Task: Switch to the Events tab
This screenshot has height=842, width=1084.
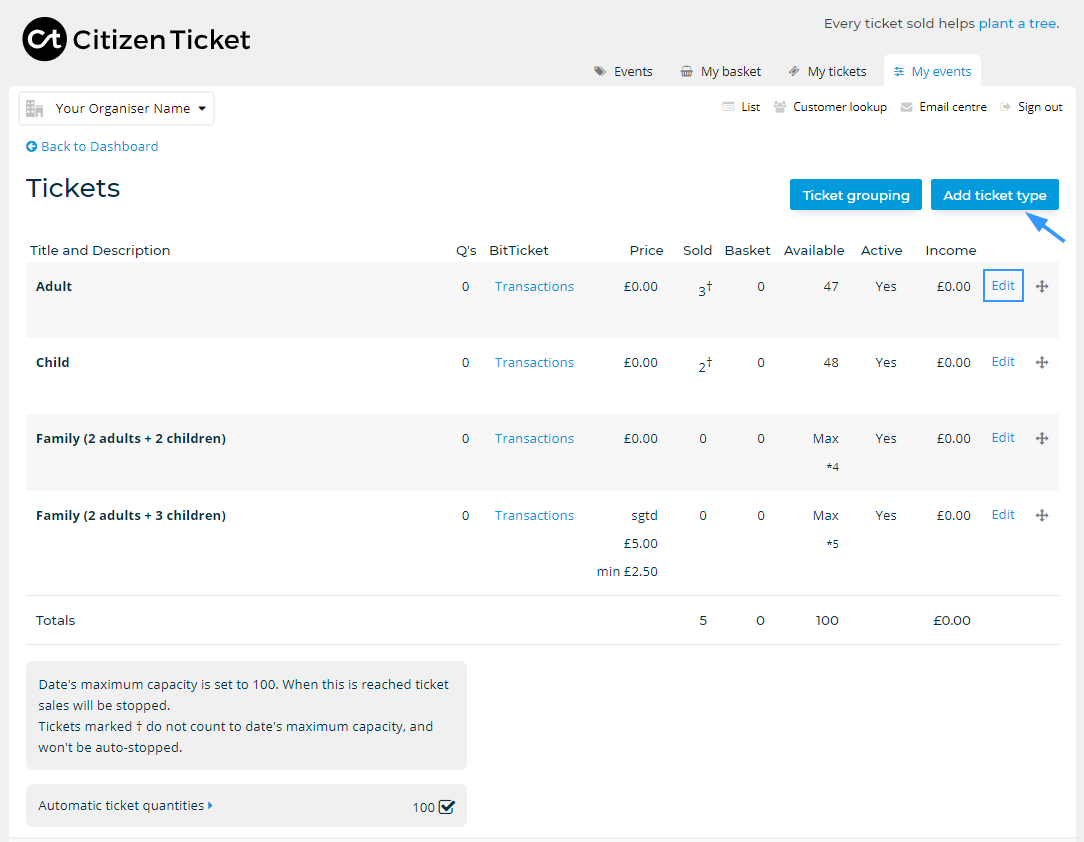Action: (633, 70)
